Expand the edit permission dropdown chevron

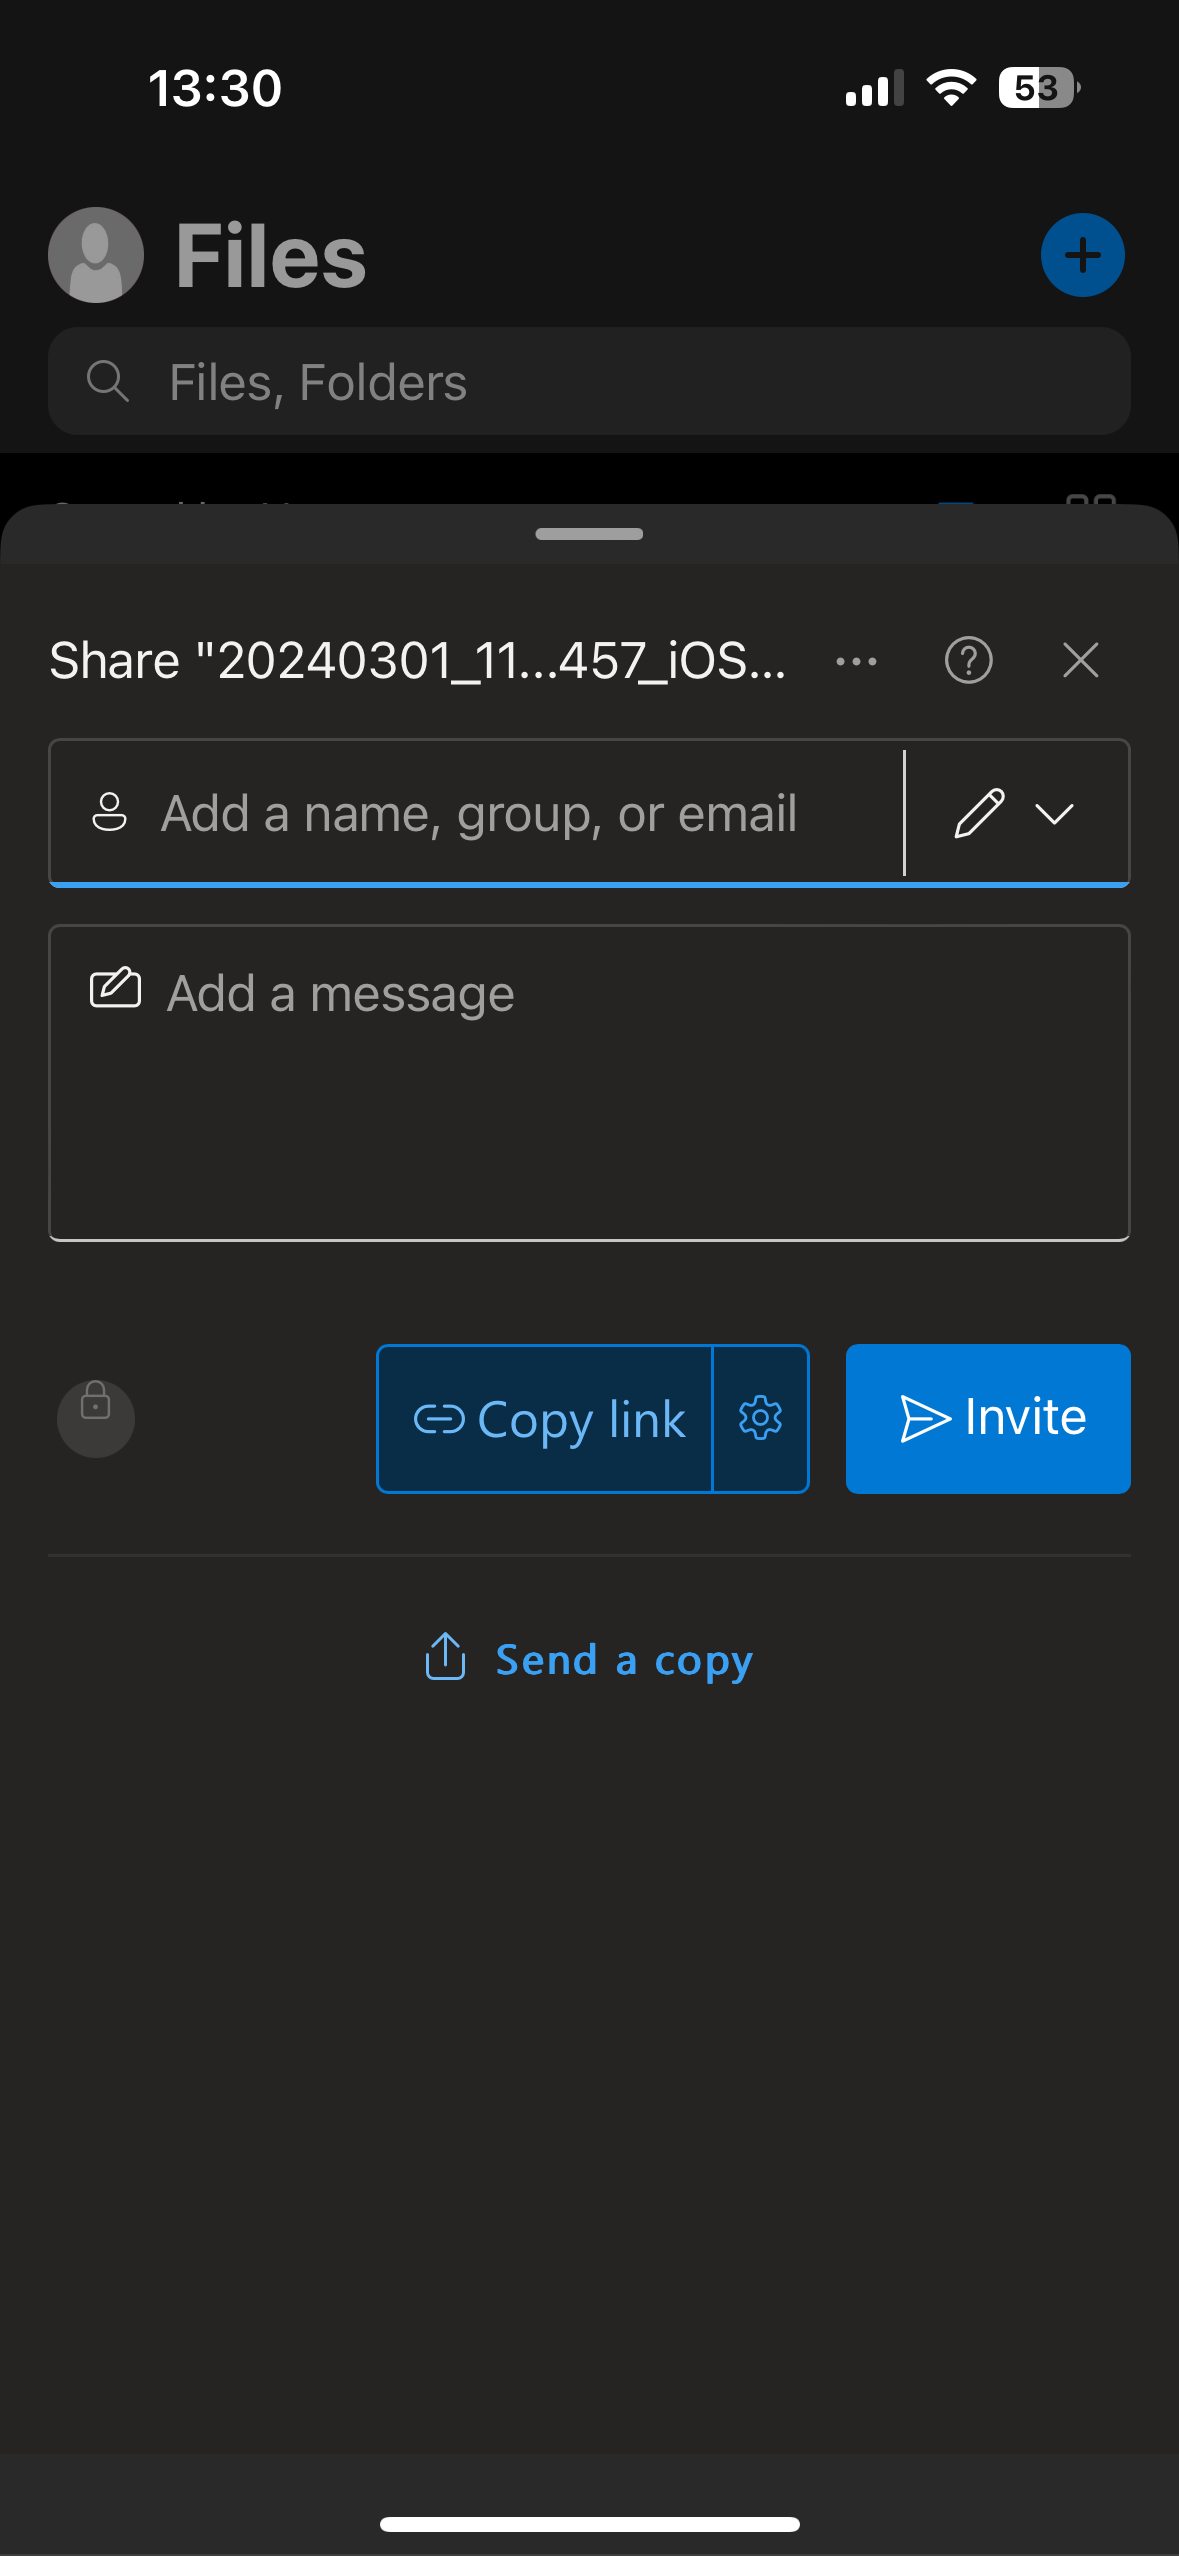point(1054,813)
